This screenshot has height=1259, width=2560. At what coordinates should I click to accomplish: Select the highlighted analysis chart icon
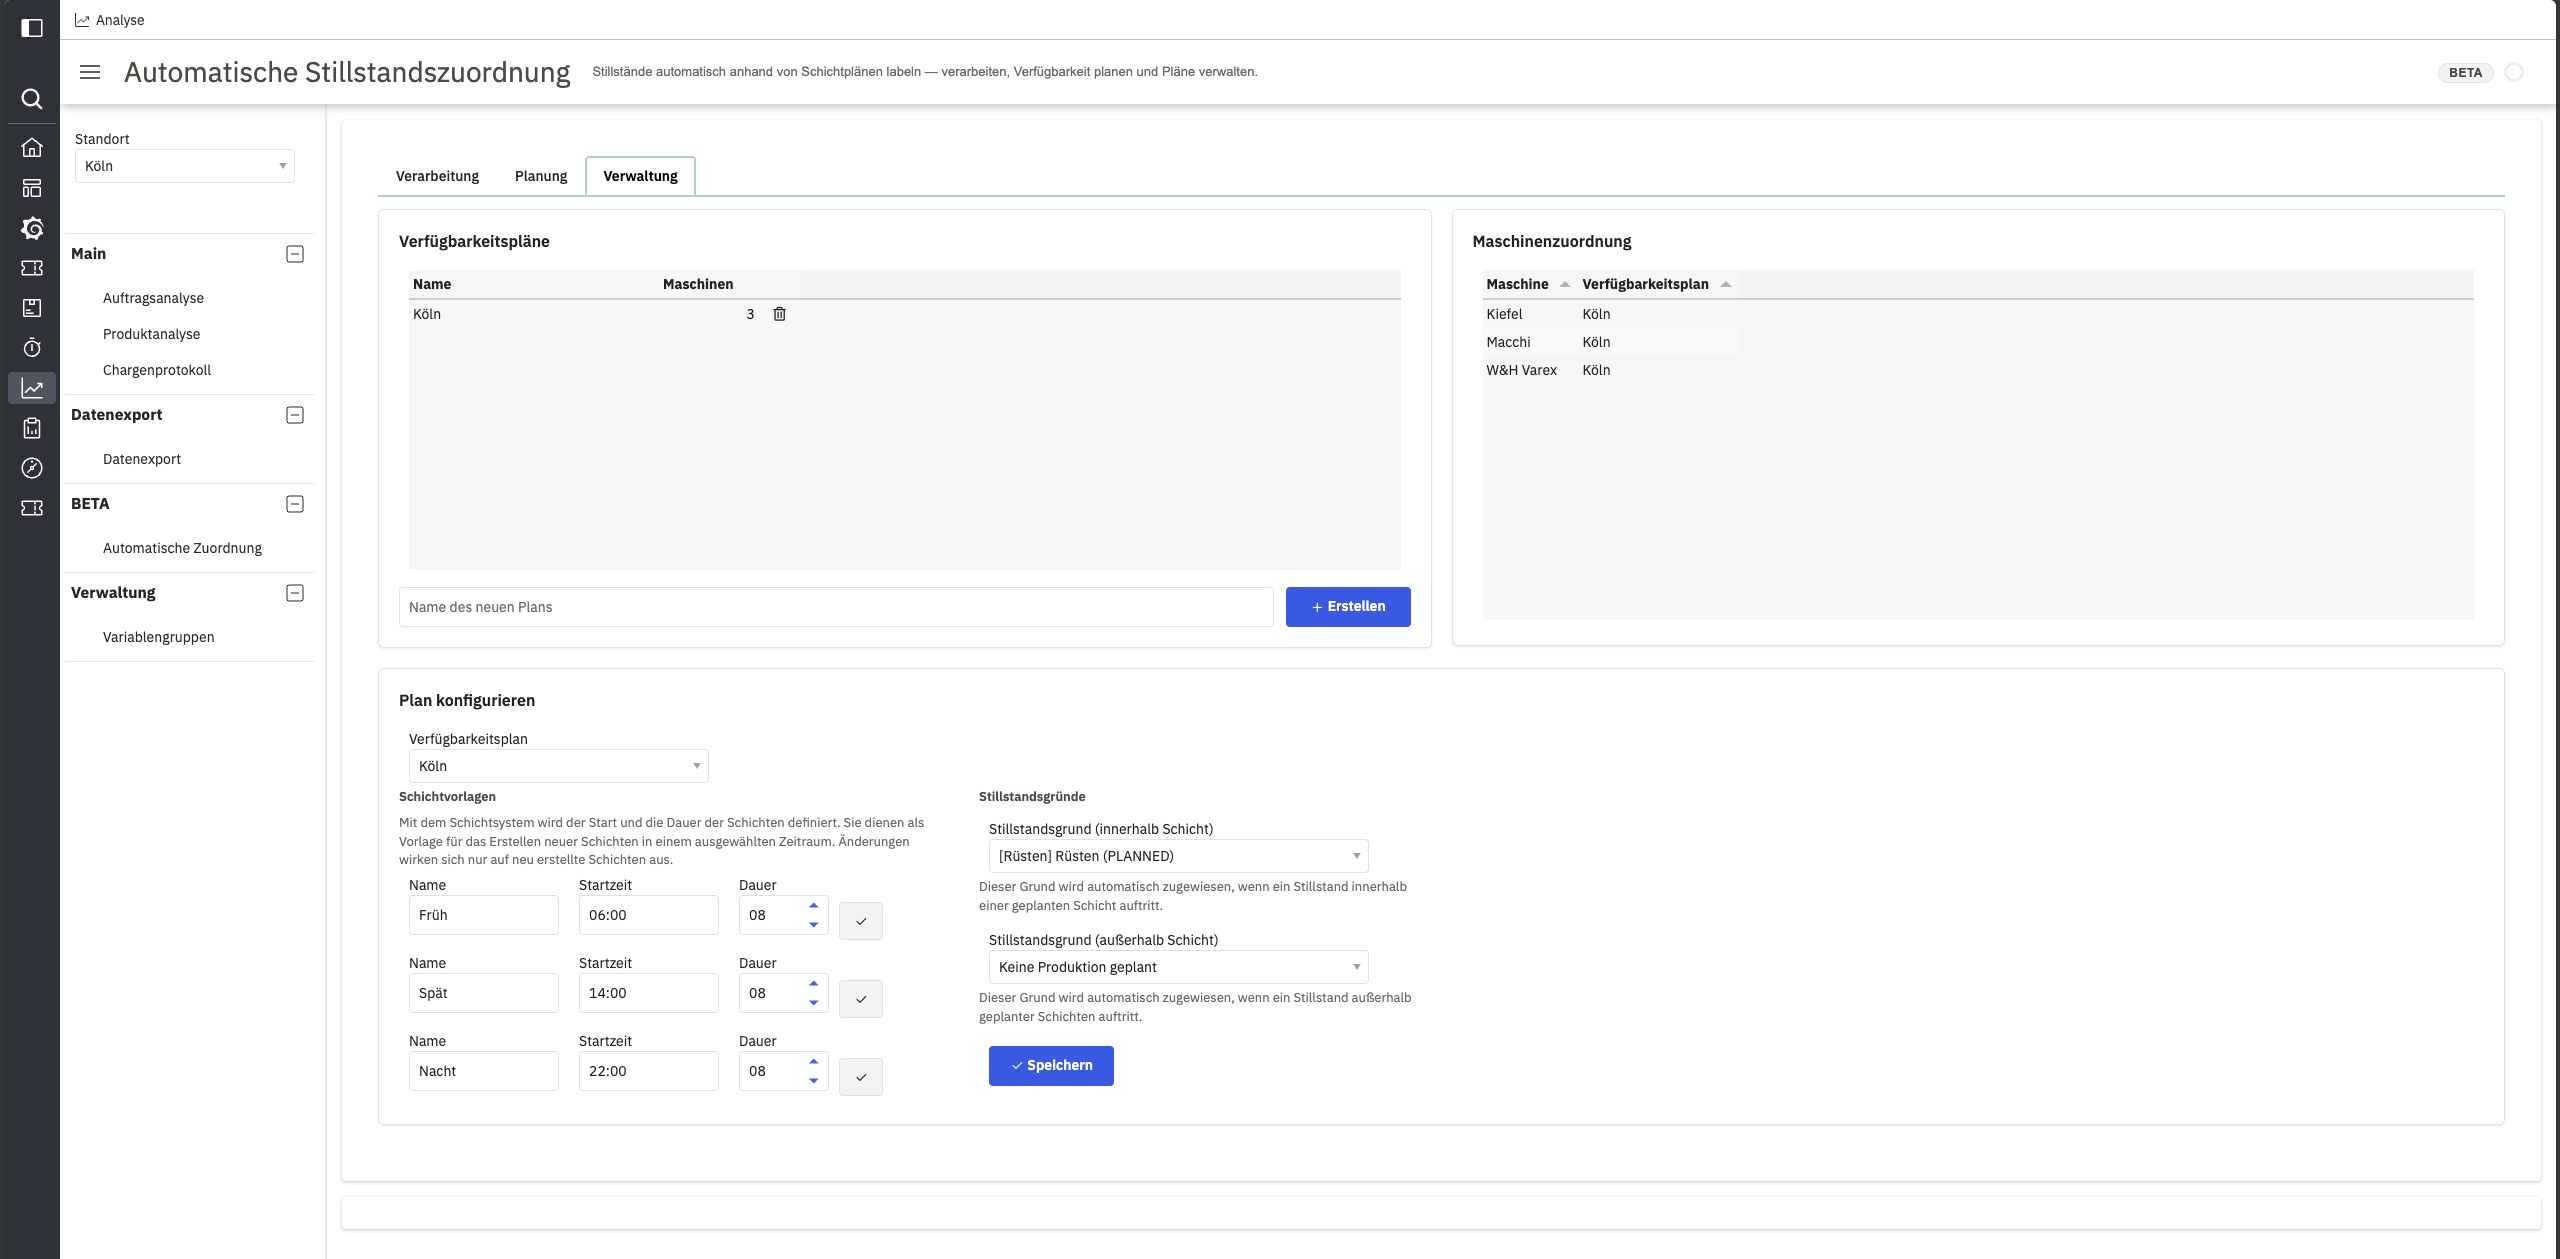(32, 388)
